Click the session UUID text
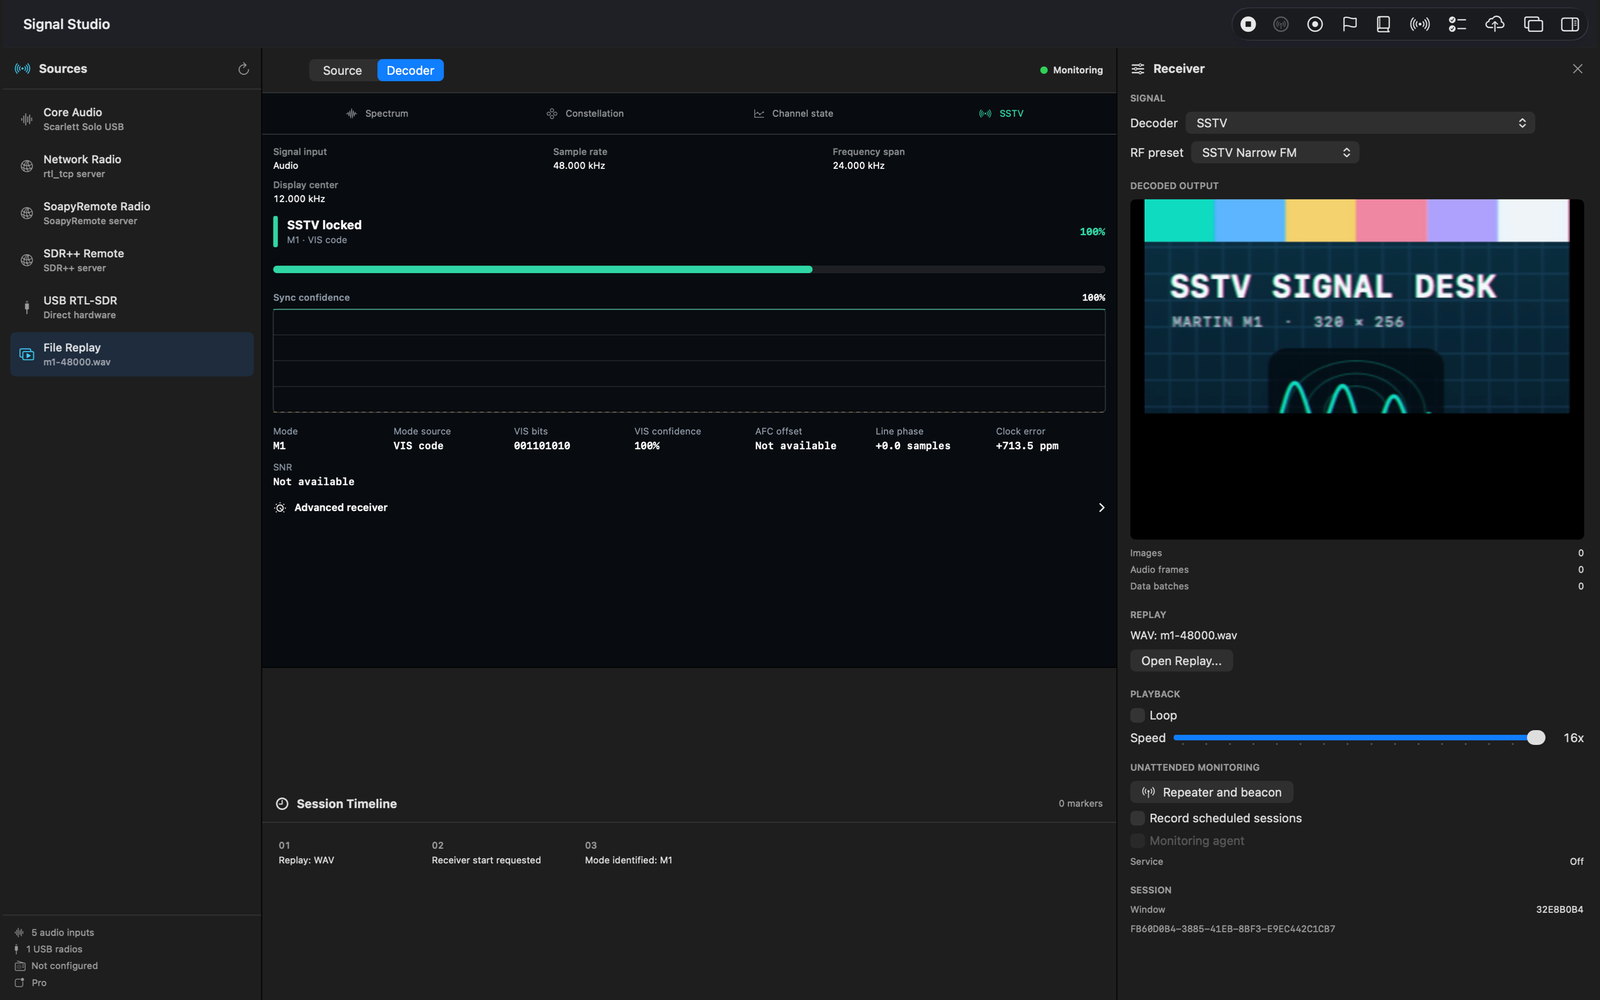Screen dimensions: 1600x1000 (1232, 929)
